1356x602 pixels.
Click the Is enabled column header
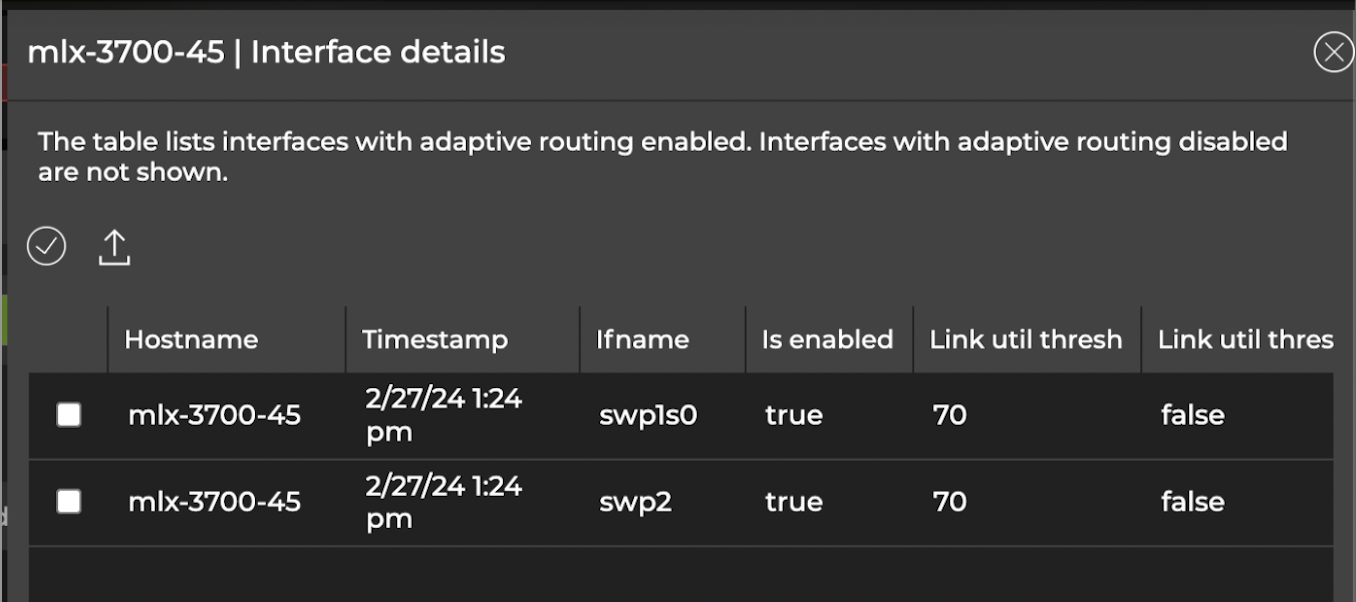[x=828, y=340]
